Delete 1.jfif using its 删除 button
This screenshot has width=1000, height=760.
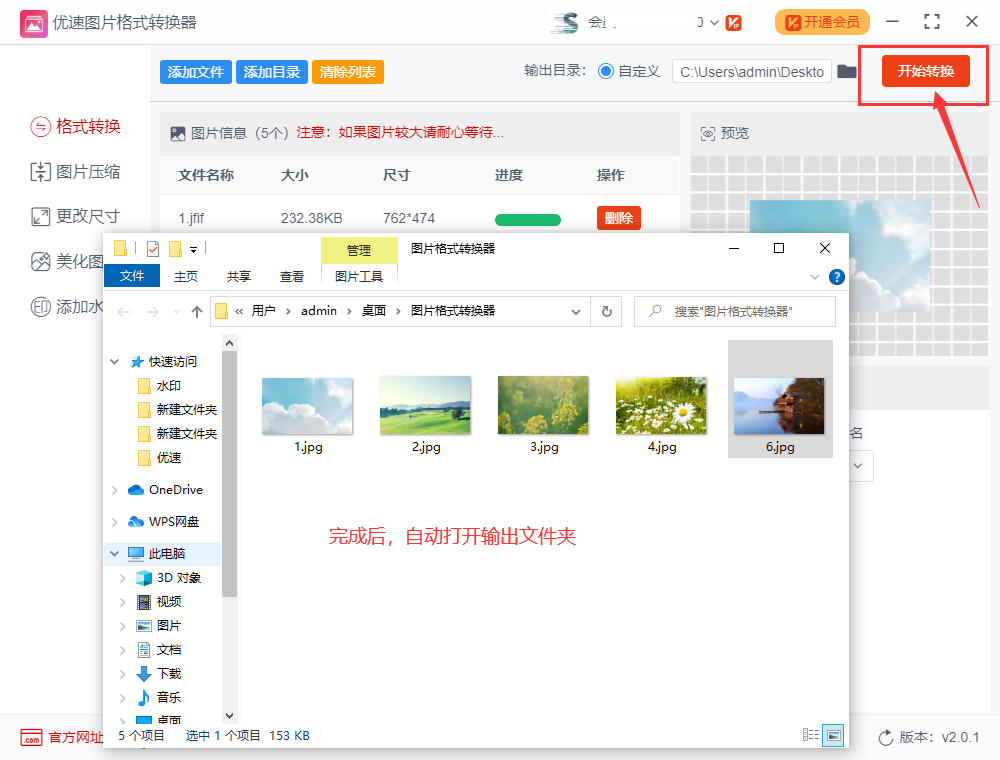pyautogui.click(x=618, y=217)
